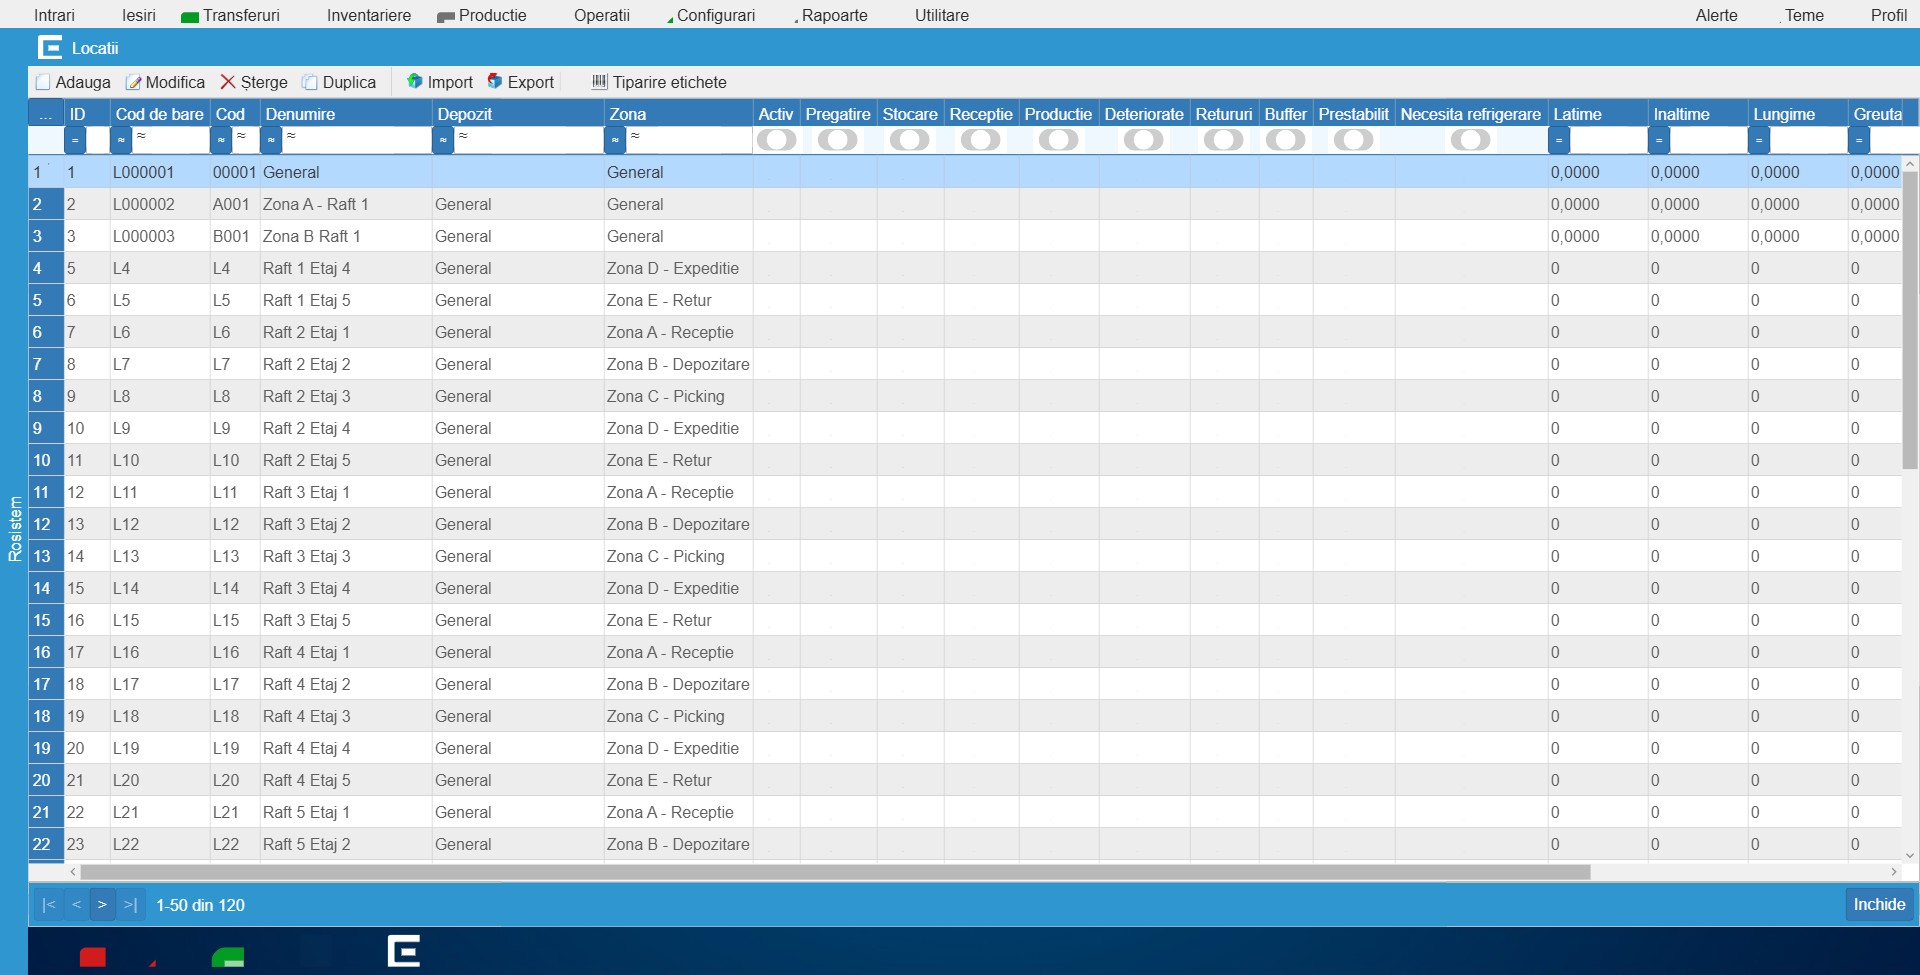Open the Denumire filter operator dropdown

click(x=271, y=140)
